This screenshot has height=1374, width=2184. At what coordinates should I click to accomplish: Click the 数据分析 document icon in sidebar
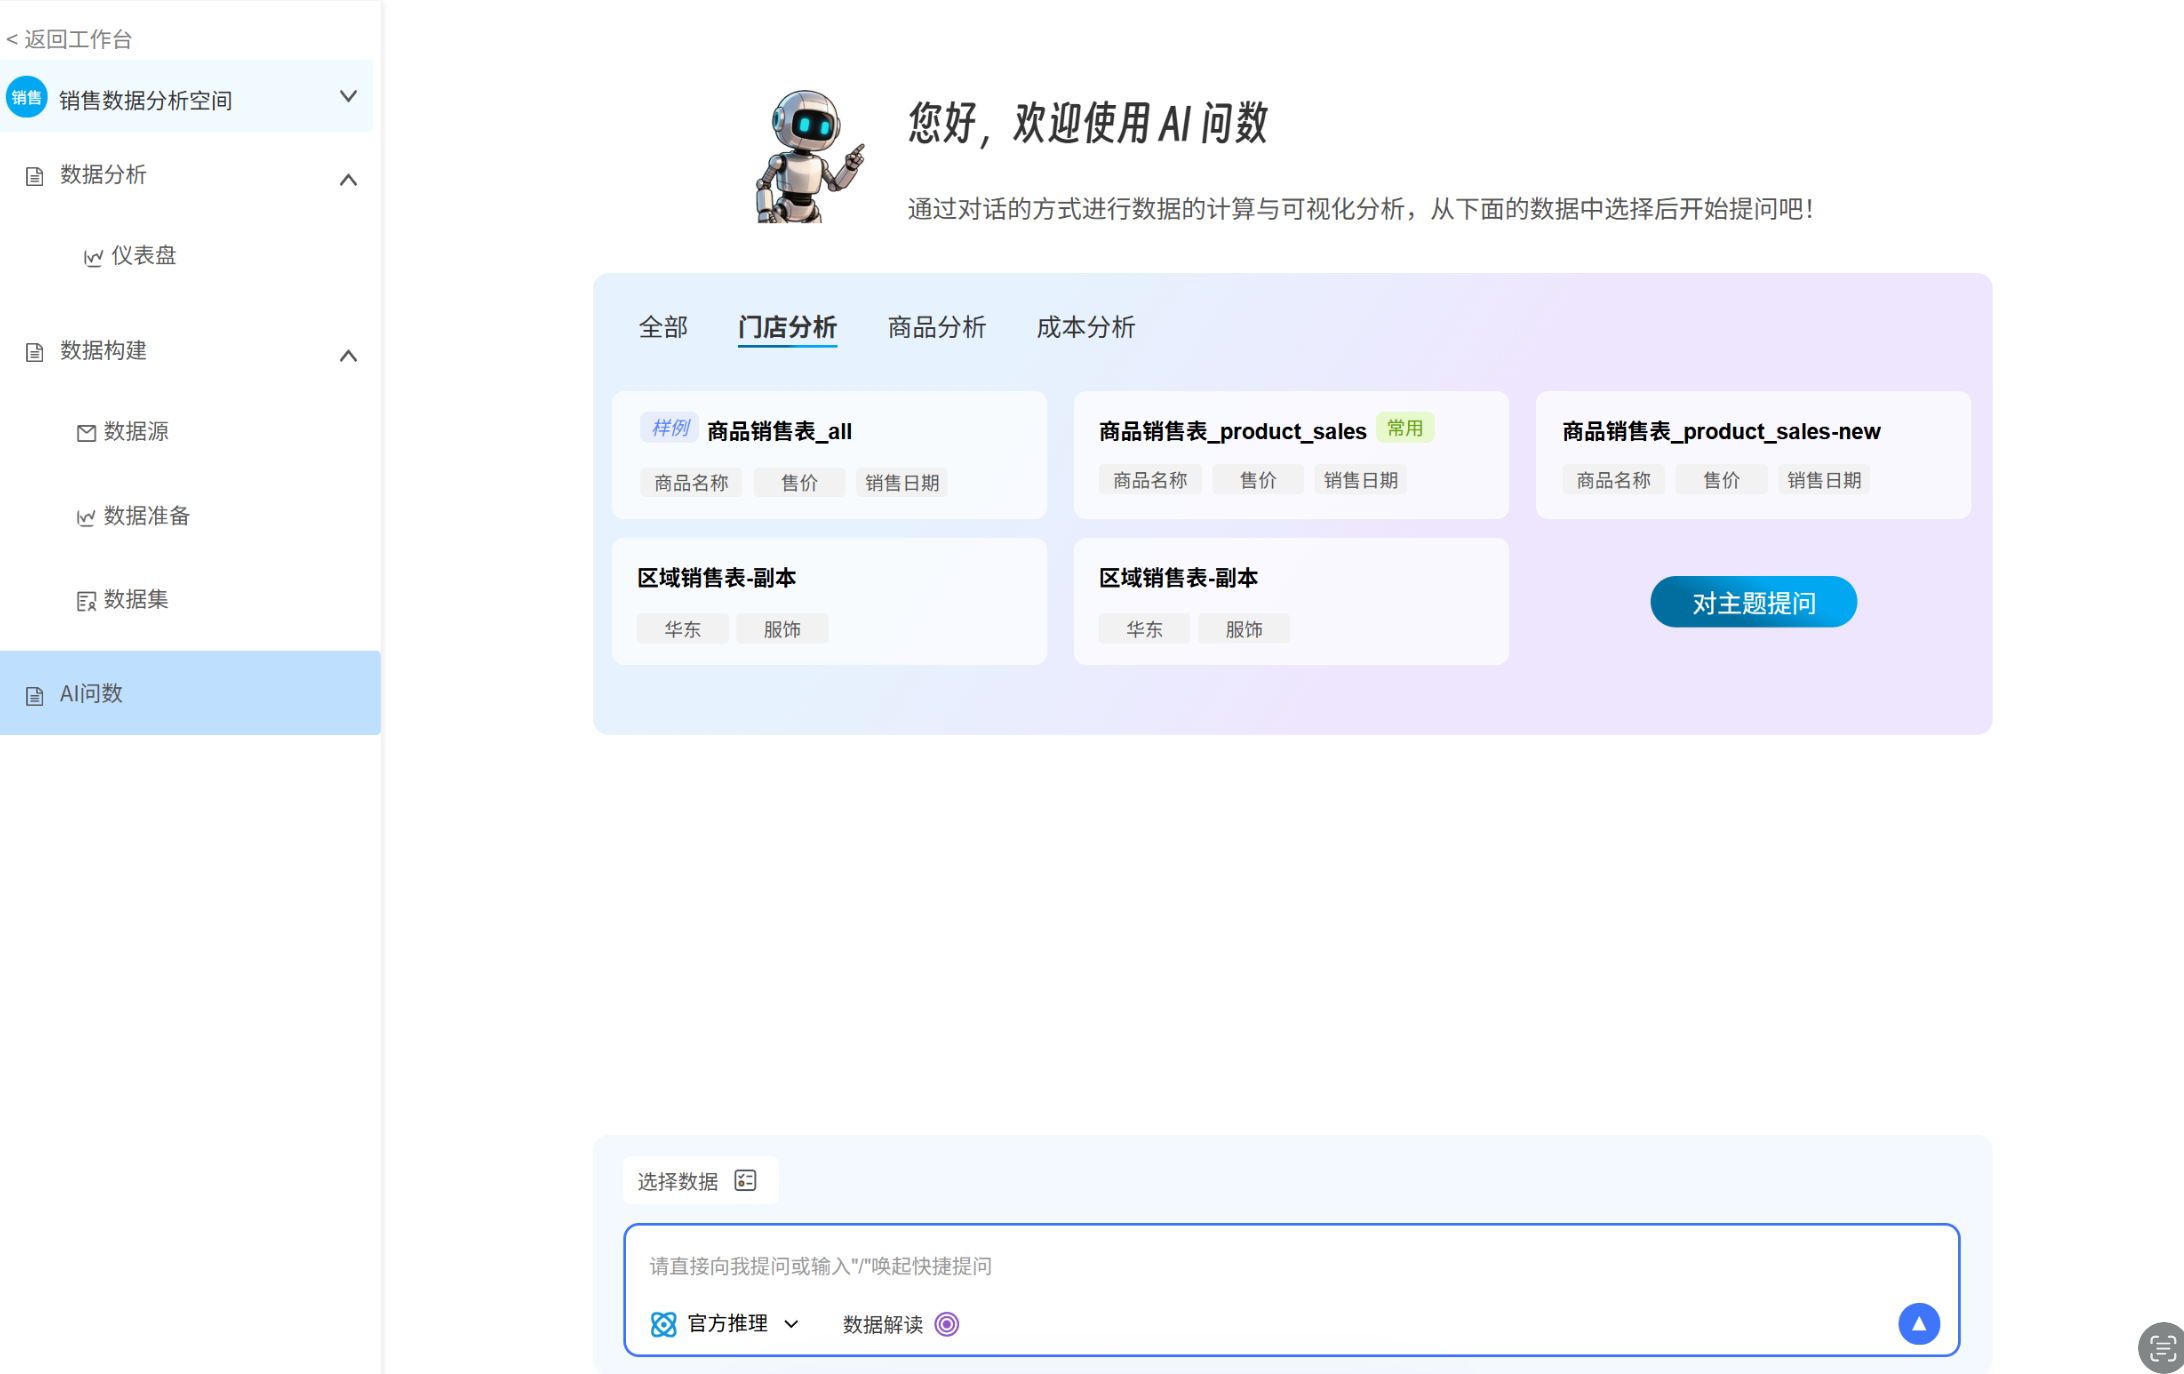coord(35,177)
